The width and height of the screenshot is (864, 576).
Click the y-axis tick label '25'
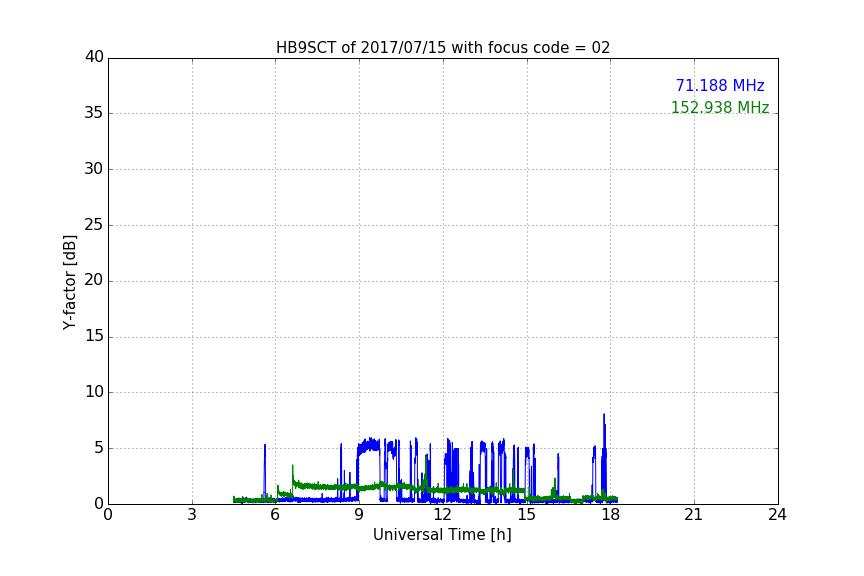[94, 224]
